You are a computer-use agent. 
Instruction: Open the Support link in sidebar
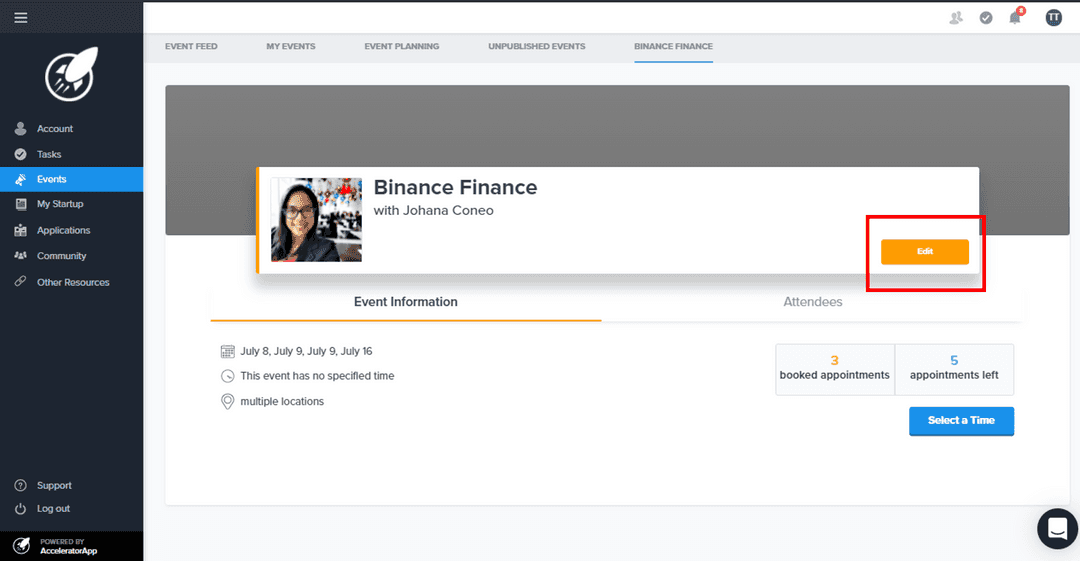click(x=54, y=486)
